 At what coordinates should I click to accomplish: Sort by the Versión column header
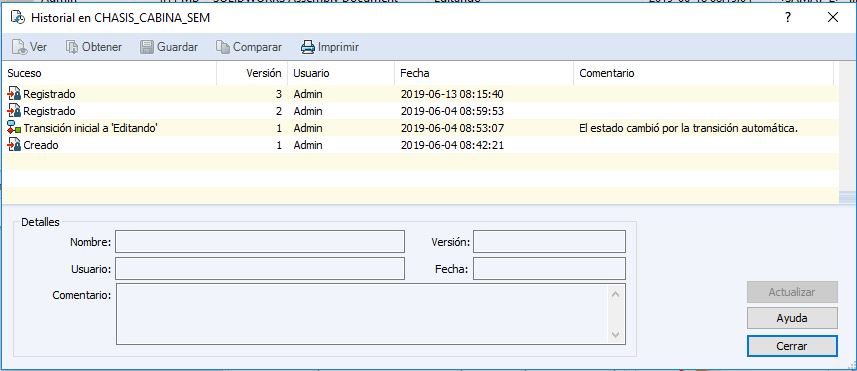click(251, 73)
